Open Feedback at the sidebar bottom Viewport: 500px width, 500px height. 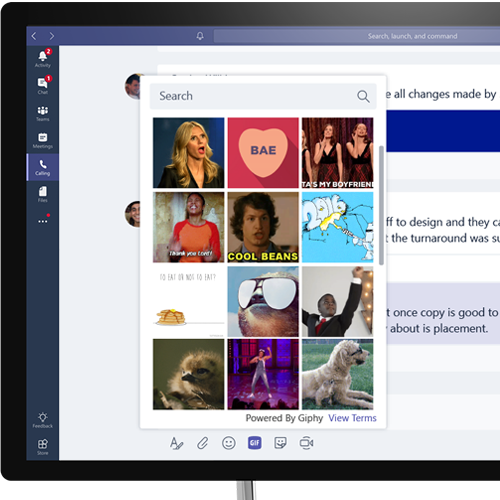coord(43,420)
